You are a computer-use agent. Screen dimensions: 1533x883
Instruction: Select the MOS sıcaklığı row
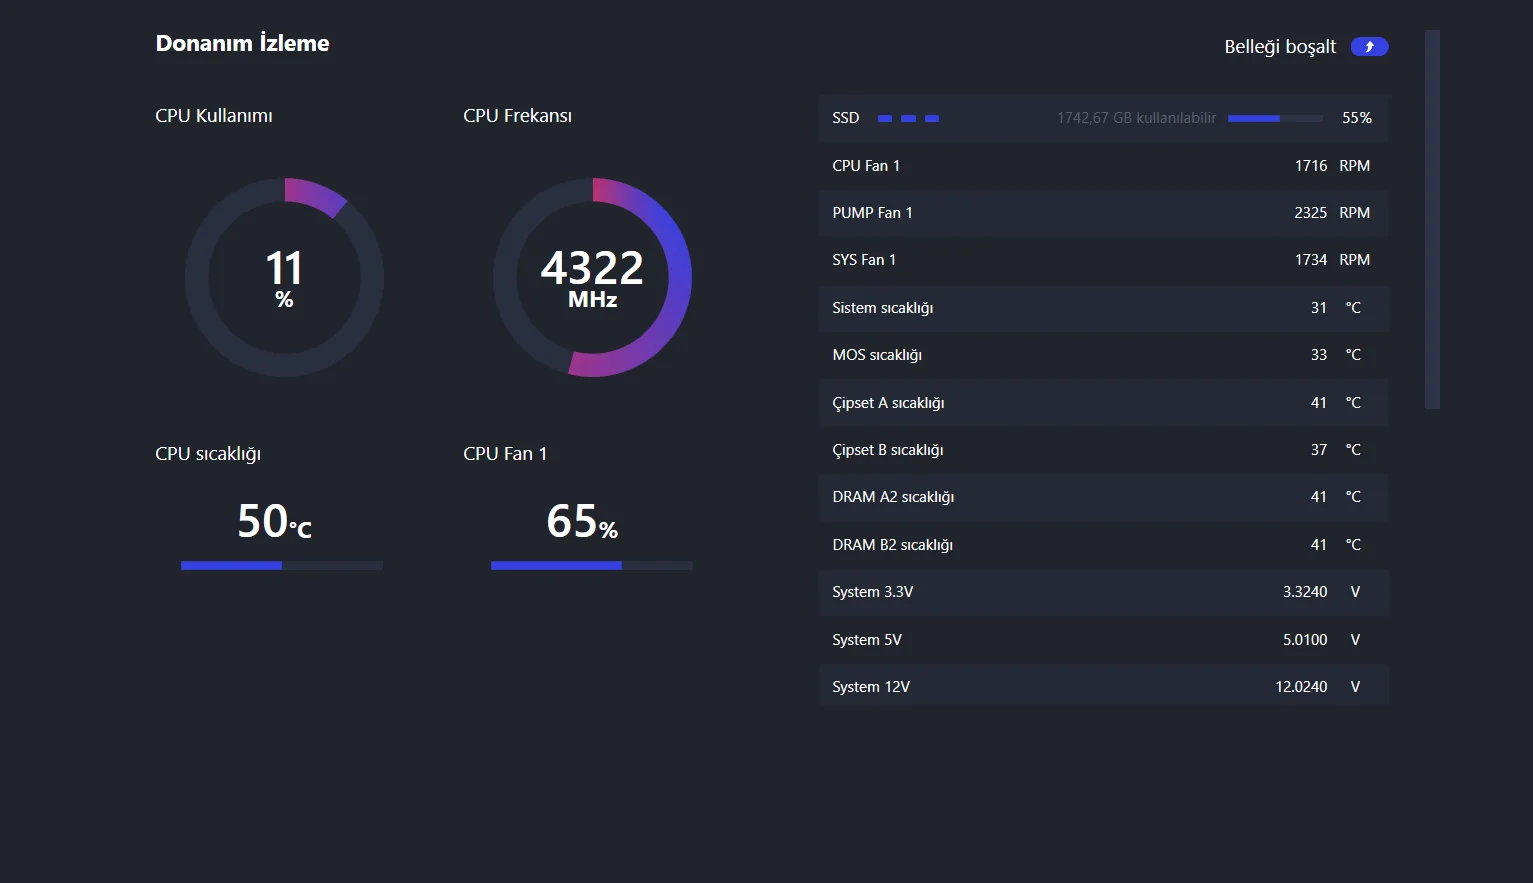1102,355
